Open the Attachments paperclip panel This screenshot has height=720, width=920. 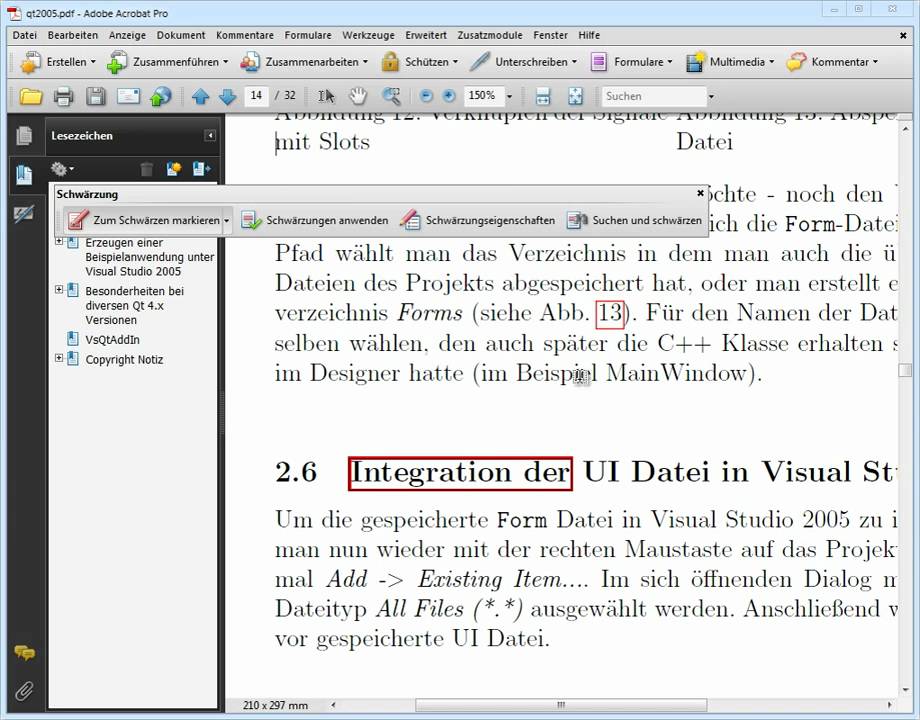[x=25, y=691]
